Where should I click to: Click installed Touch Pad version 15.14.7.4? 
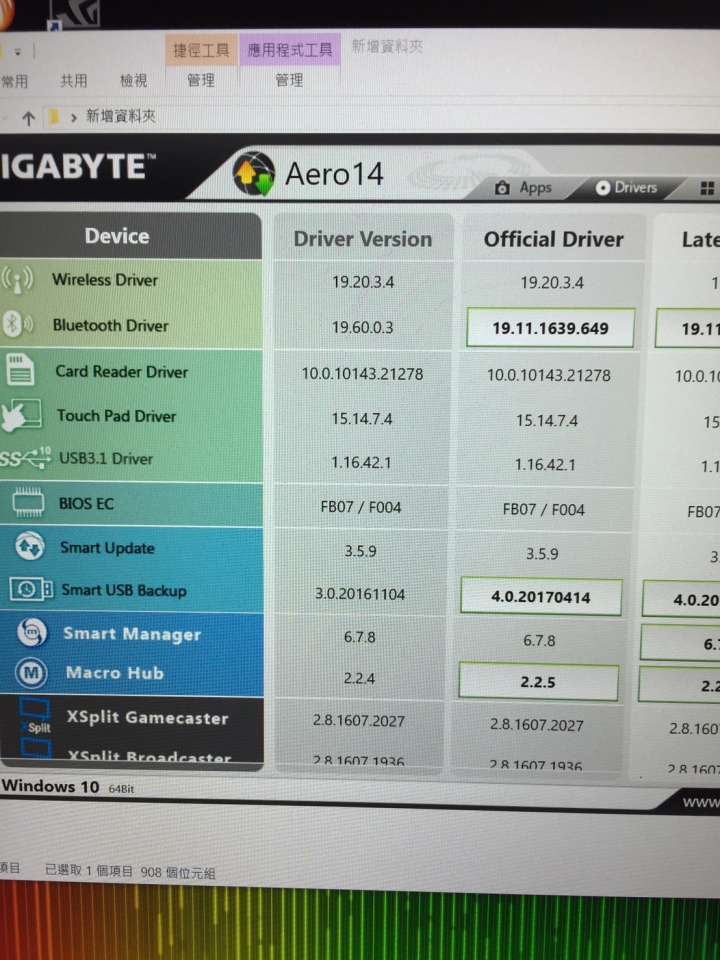pos(362,419)
